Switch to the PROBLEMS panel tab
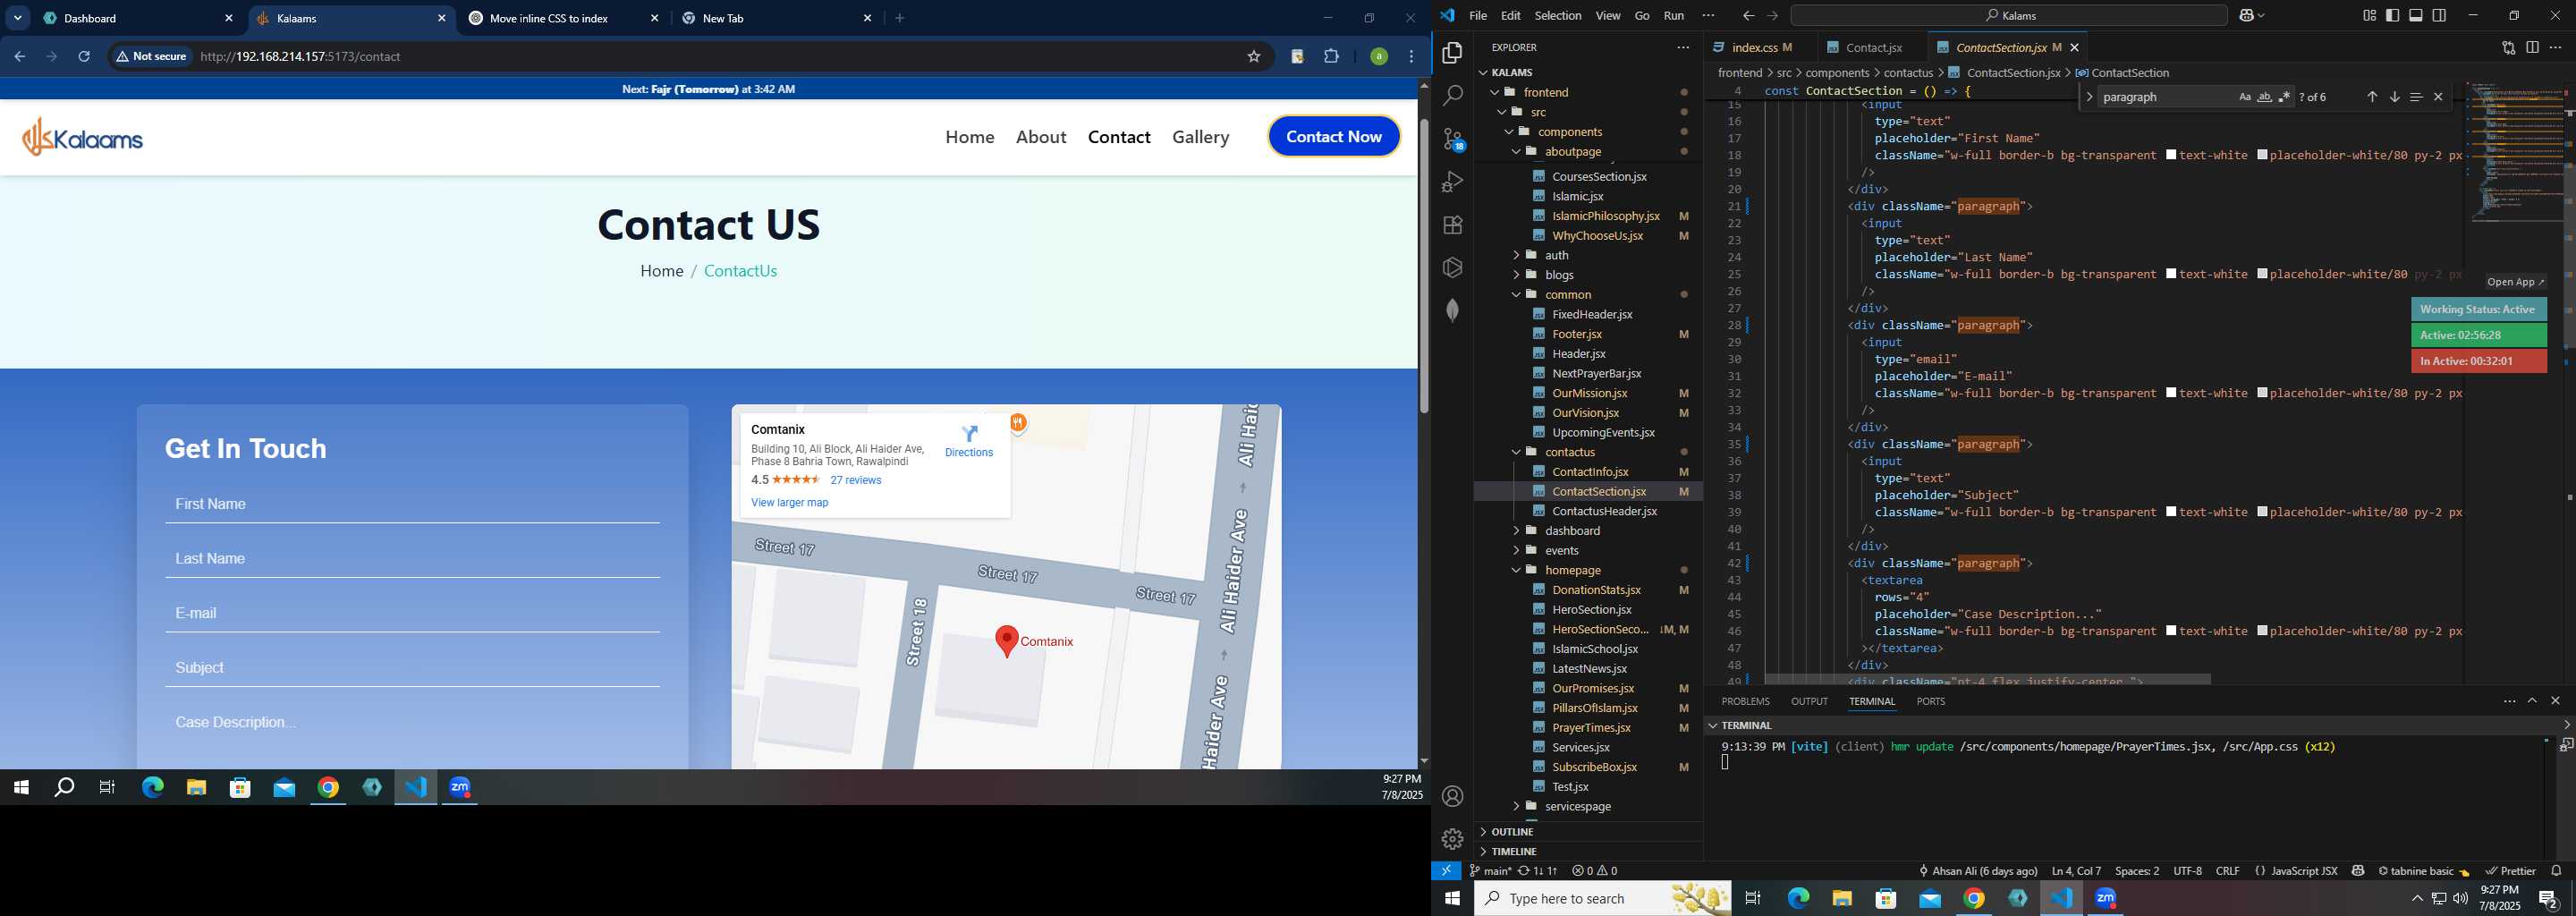The width and height of the screenshot is (2576, 916). (x=1745, y=701)
